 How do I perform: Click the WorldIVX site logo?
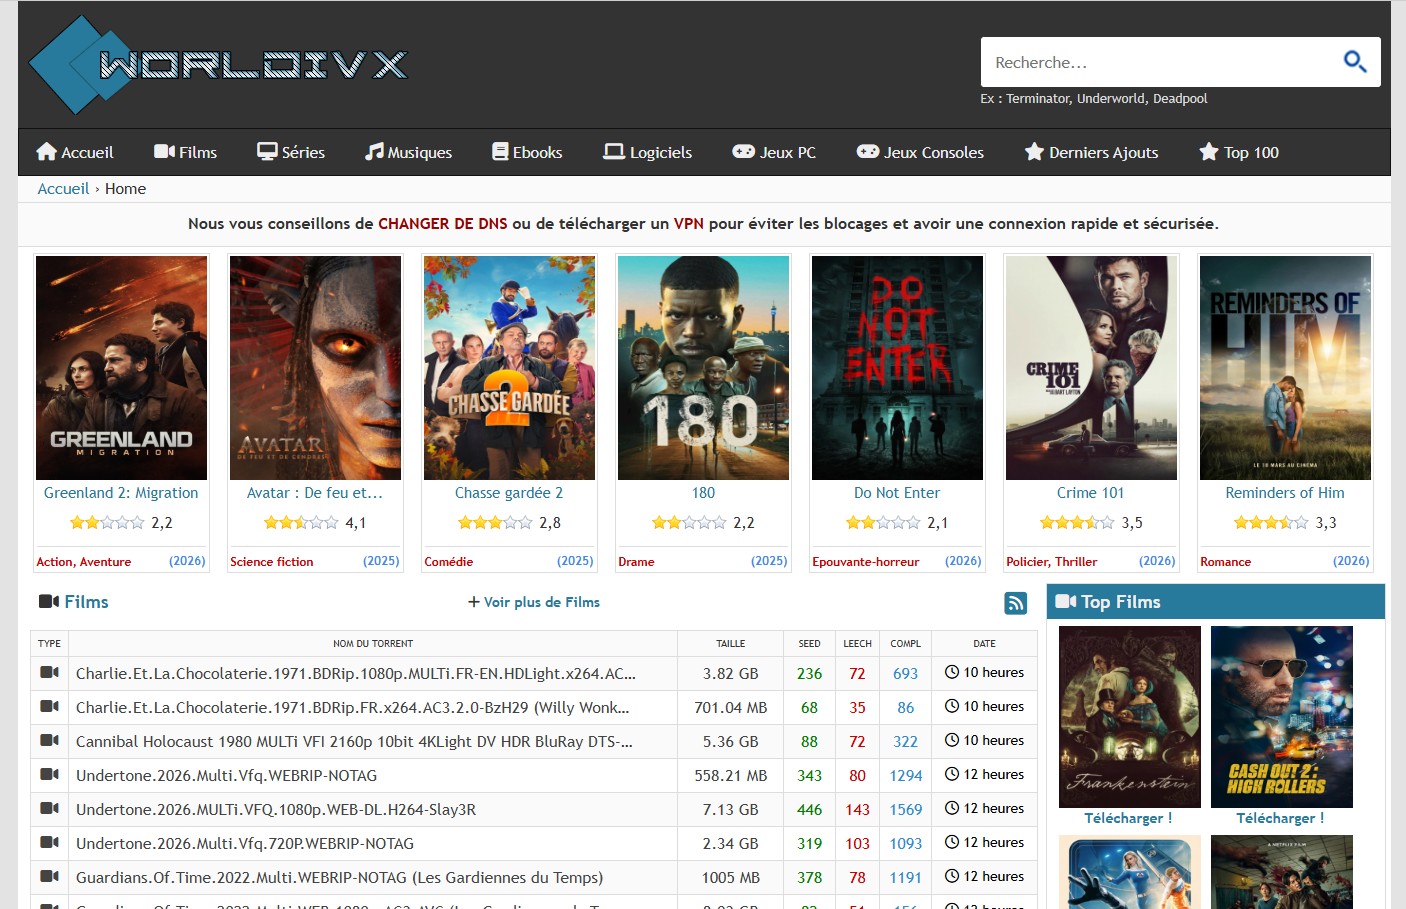tap(218, 64)
